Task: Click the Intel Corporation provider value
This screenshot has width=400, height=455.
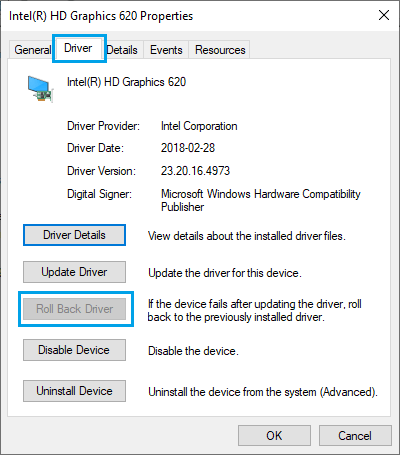Action: point(199,126)
